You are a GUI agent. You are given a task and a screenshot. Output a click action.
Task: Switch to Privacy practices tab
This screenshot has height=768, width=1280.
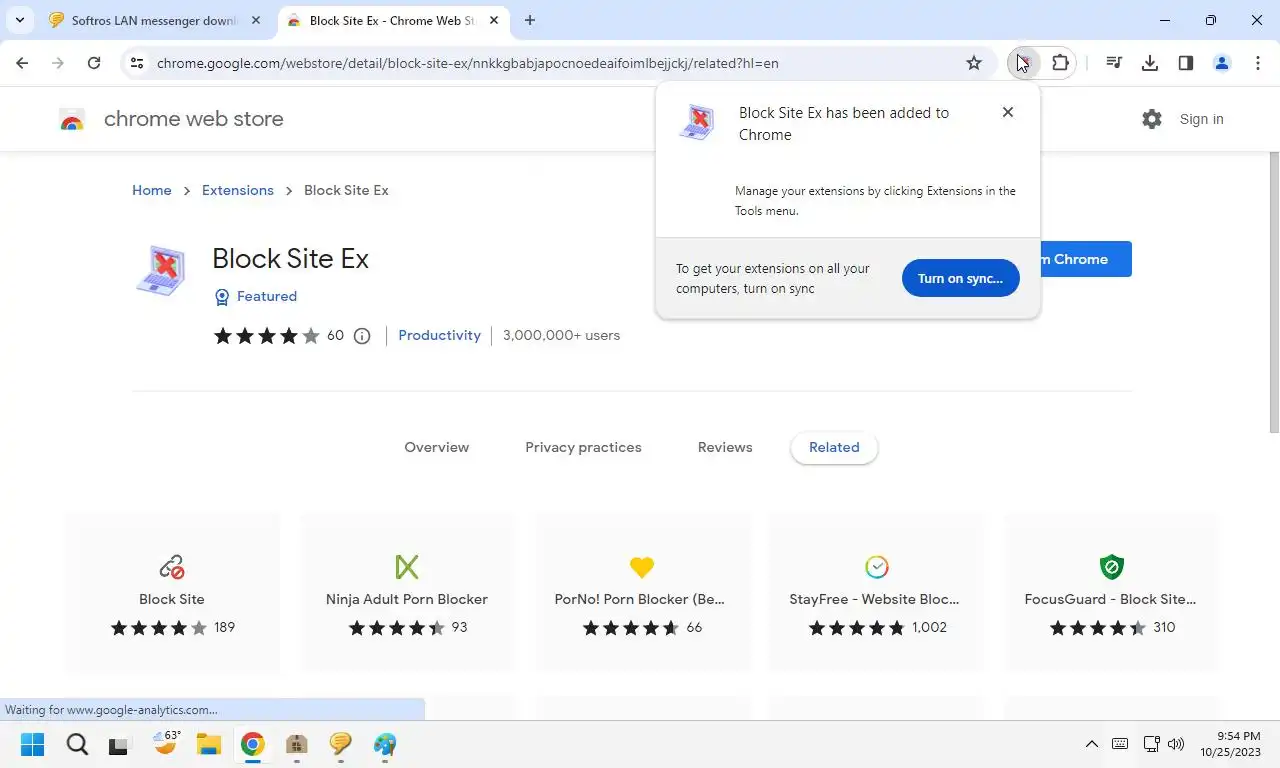pyautogui.click(x=583, y=447)
